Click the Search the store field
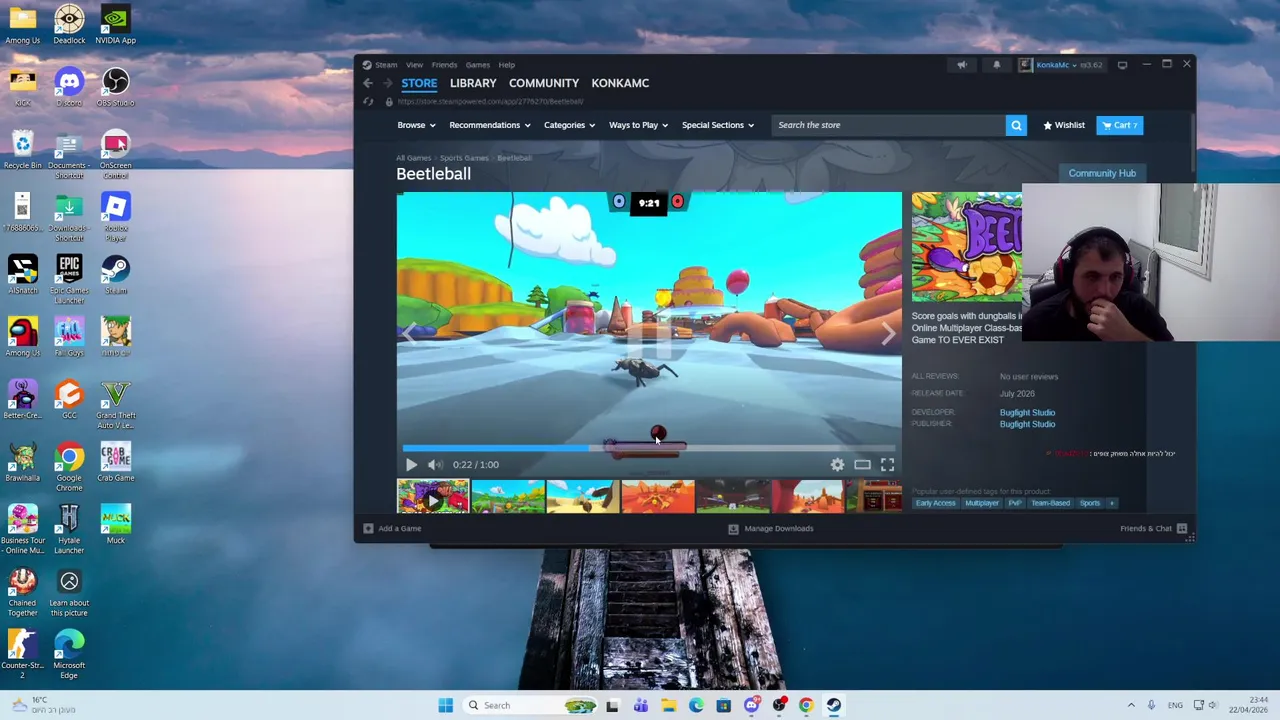 pyautogui.click(x=889, y=125)
